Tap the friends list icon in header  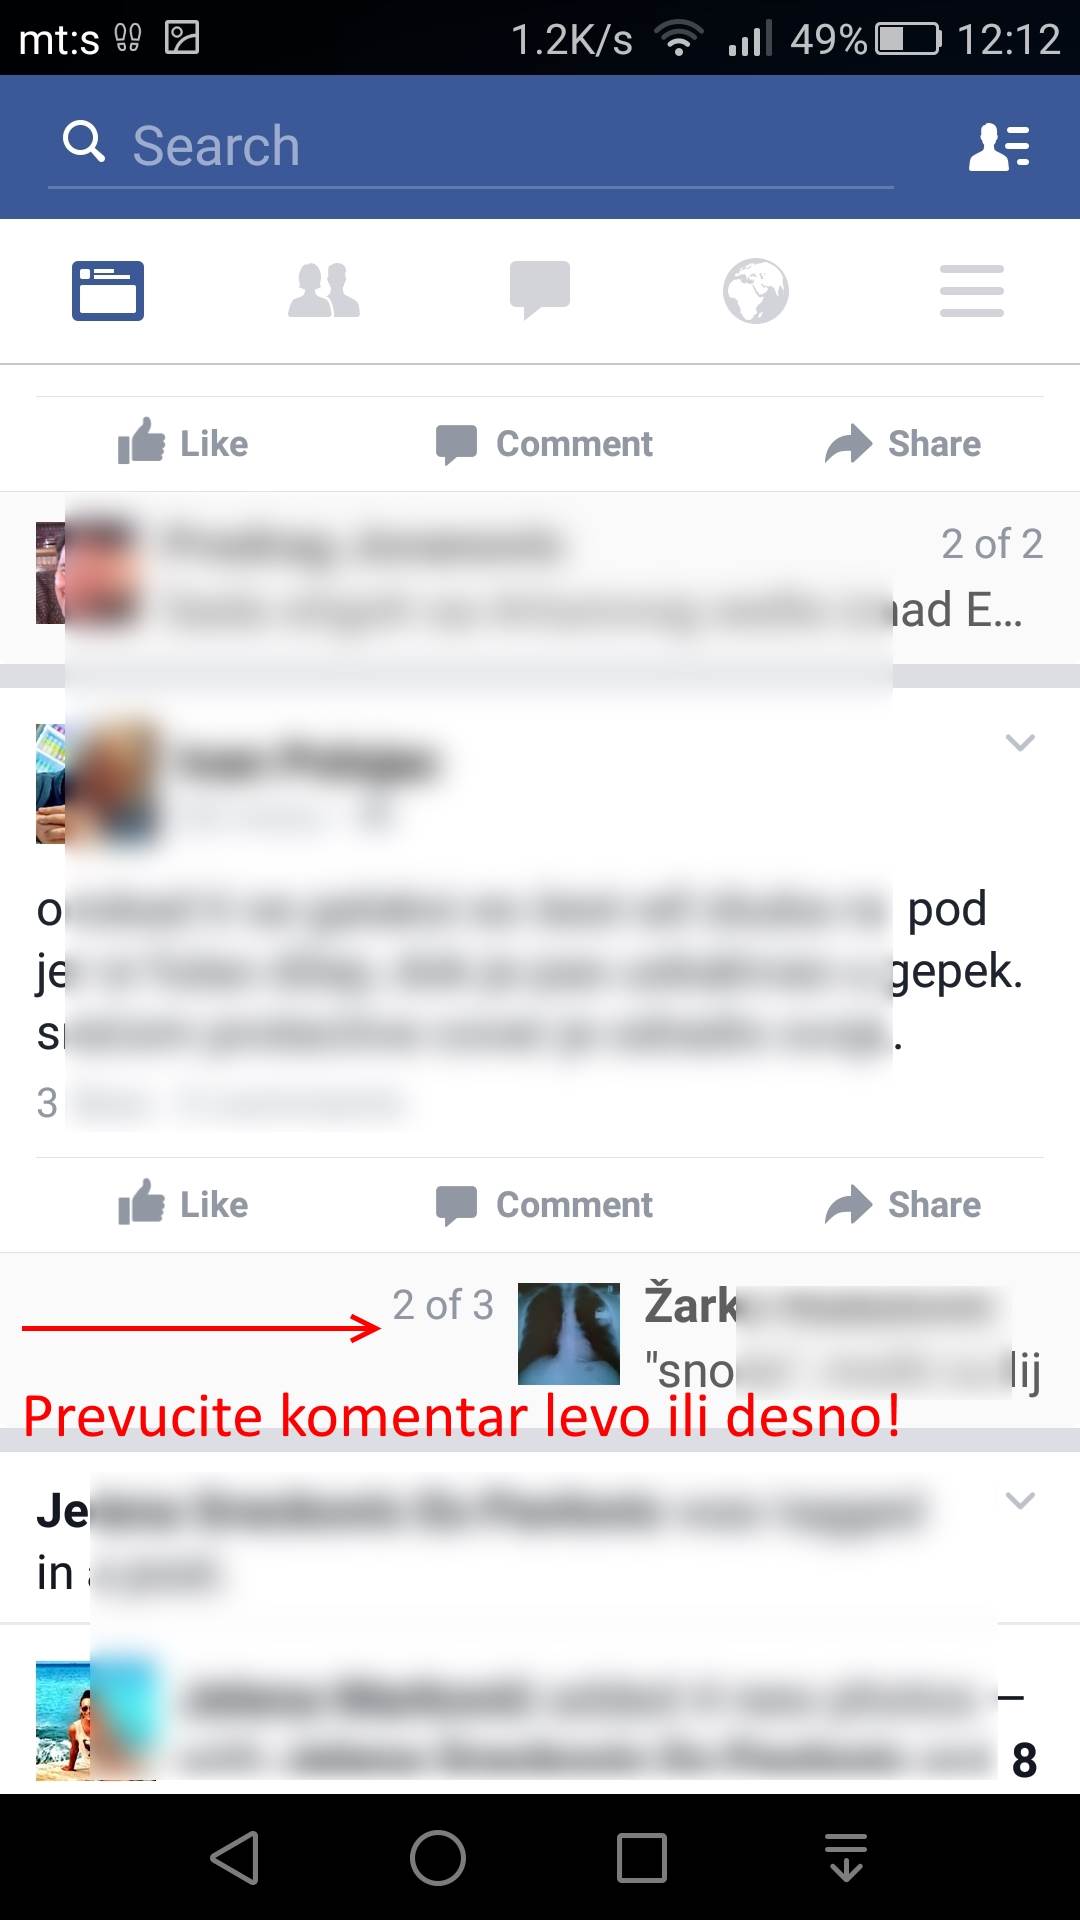click(999, 147)
